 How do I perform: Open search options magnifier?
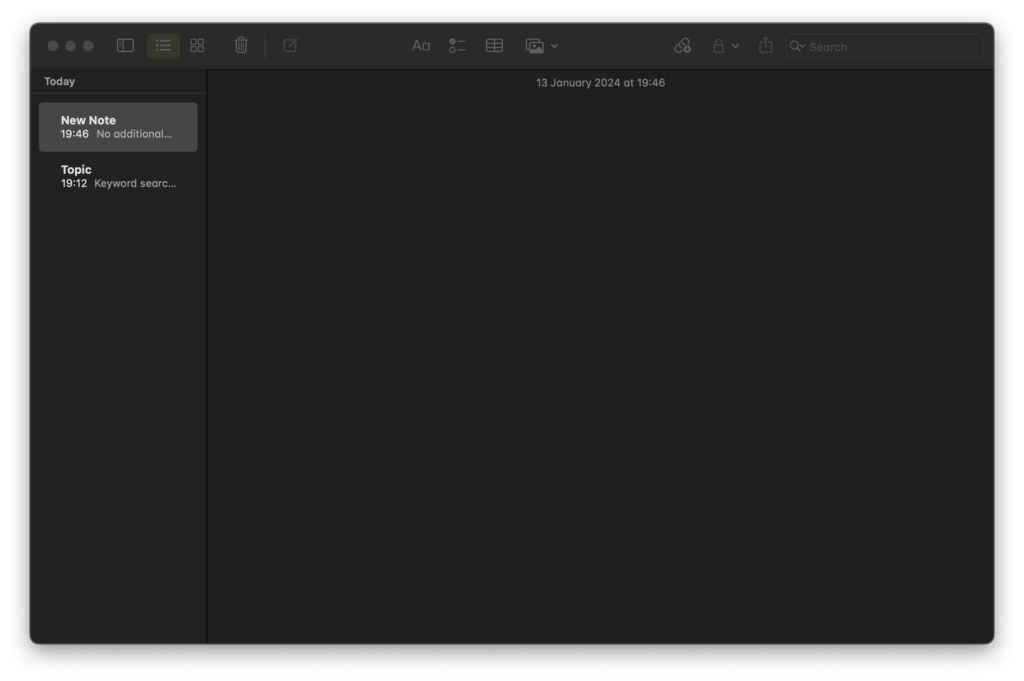coord(797,46)
